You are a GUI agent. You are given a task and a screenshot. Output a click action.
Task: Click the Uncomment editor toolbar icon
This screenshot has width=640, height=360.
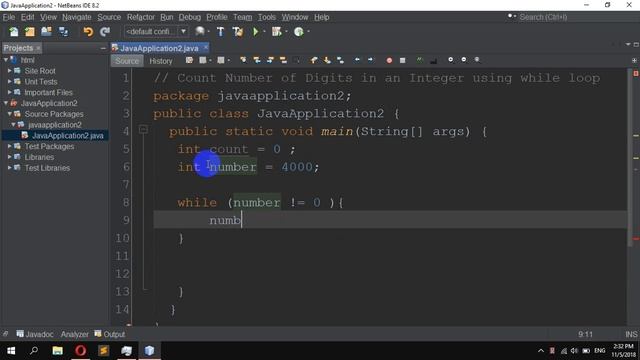click(x=433, y=60)
